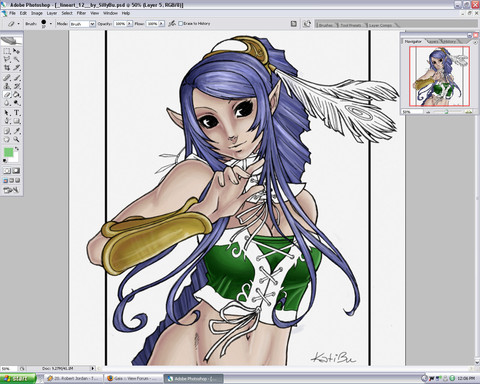Select the History Brush tool
The height and width of the screenshot is (384, 480).
16,86
